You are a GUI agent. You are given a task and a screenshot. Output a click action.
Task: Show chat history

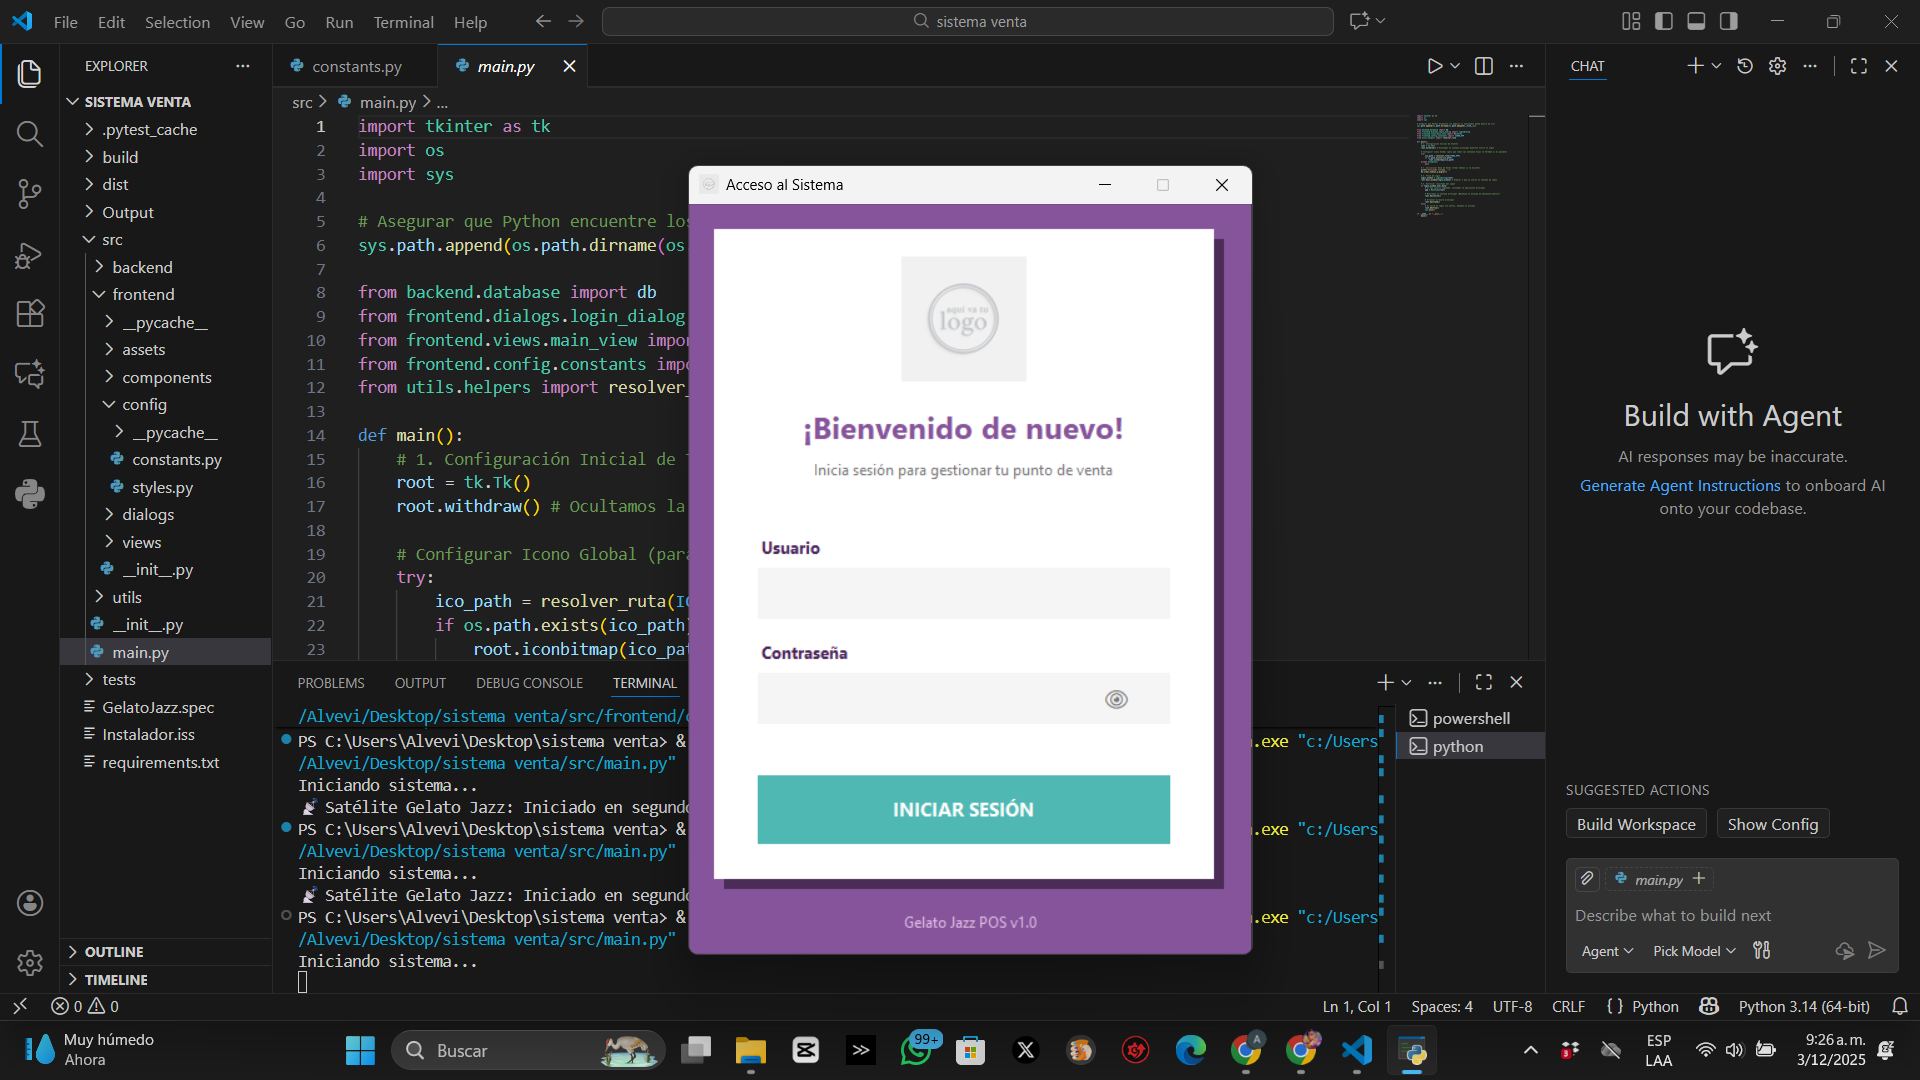1745,66
